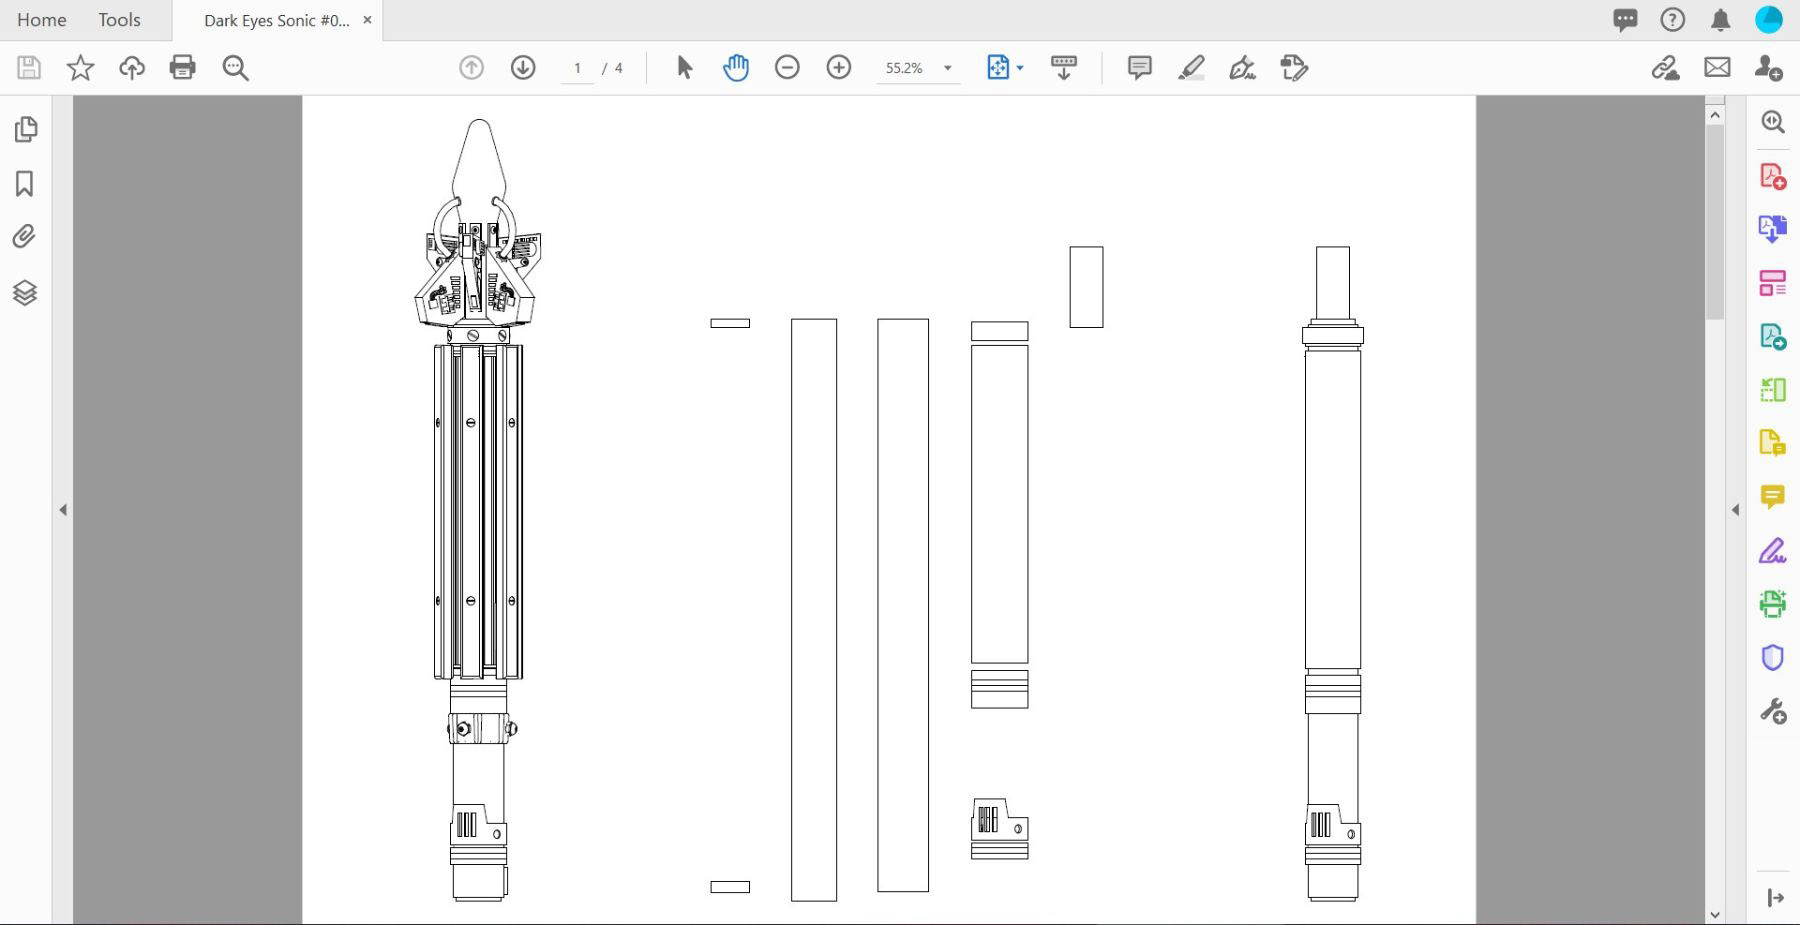
Task: Select the Dark Eyes Sonic document tab
Action: click(x=276, y=20)
